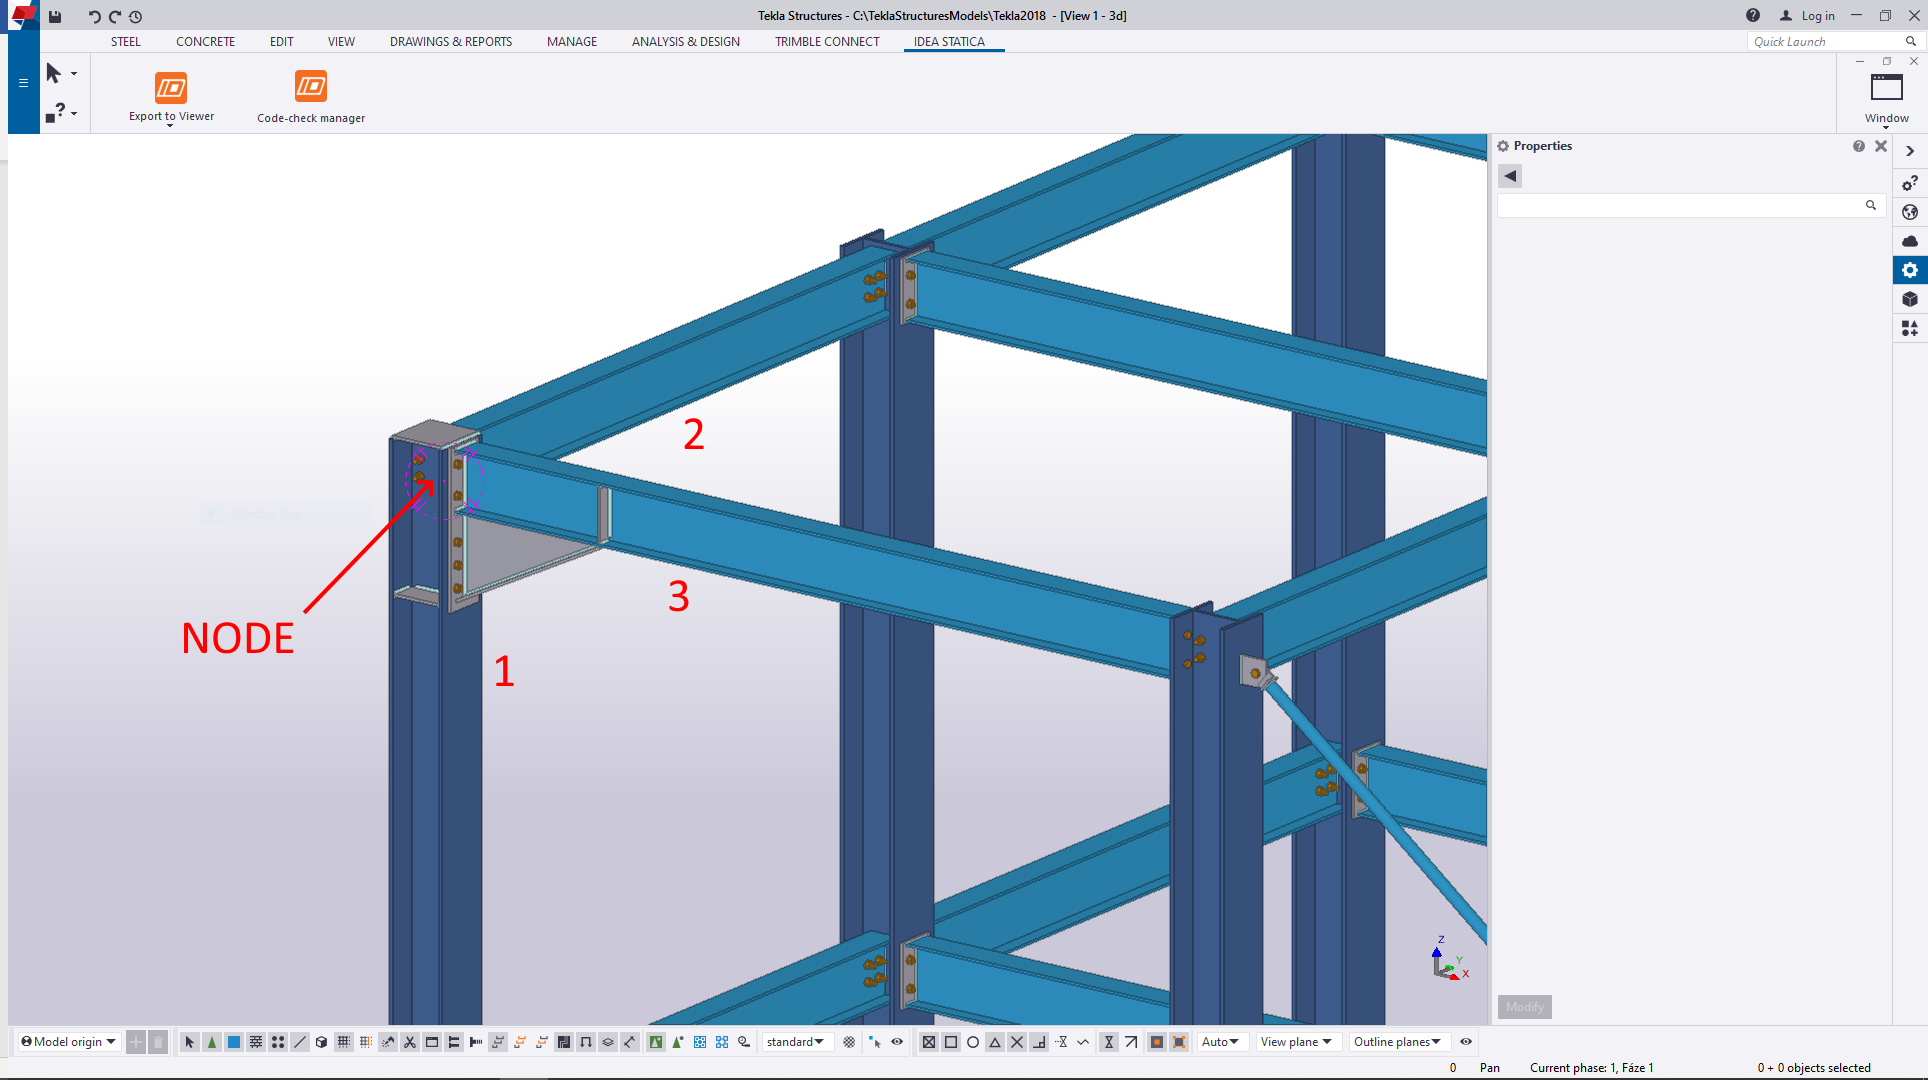The width and height of the screenshot is (1928, 1080).
Task: Open the Window ribbon icon
Action: (x=1886, y=89)
